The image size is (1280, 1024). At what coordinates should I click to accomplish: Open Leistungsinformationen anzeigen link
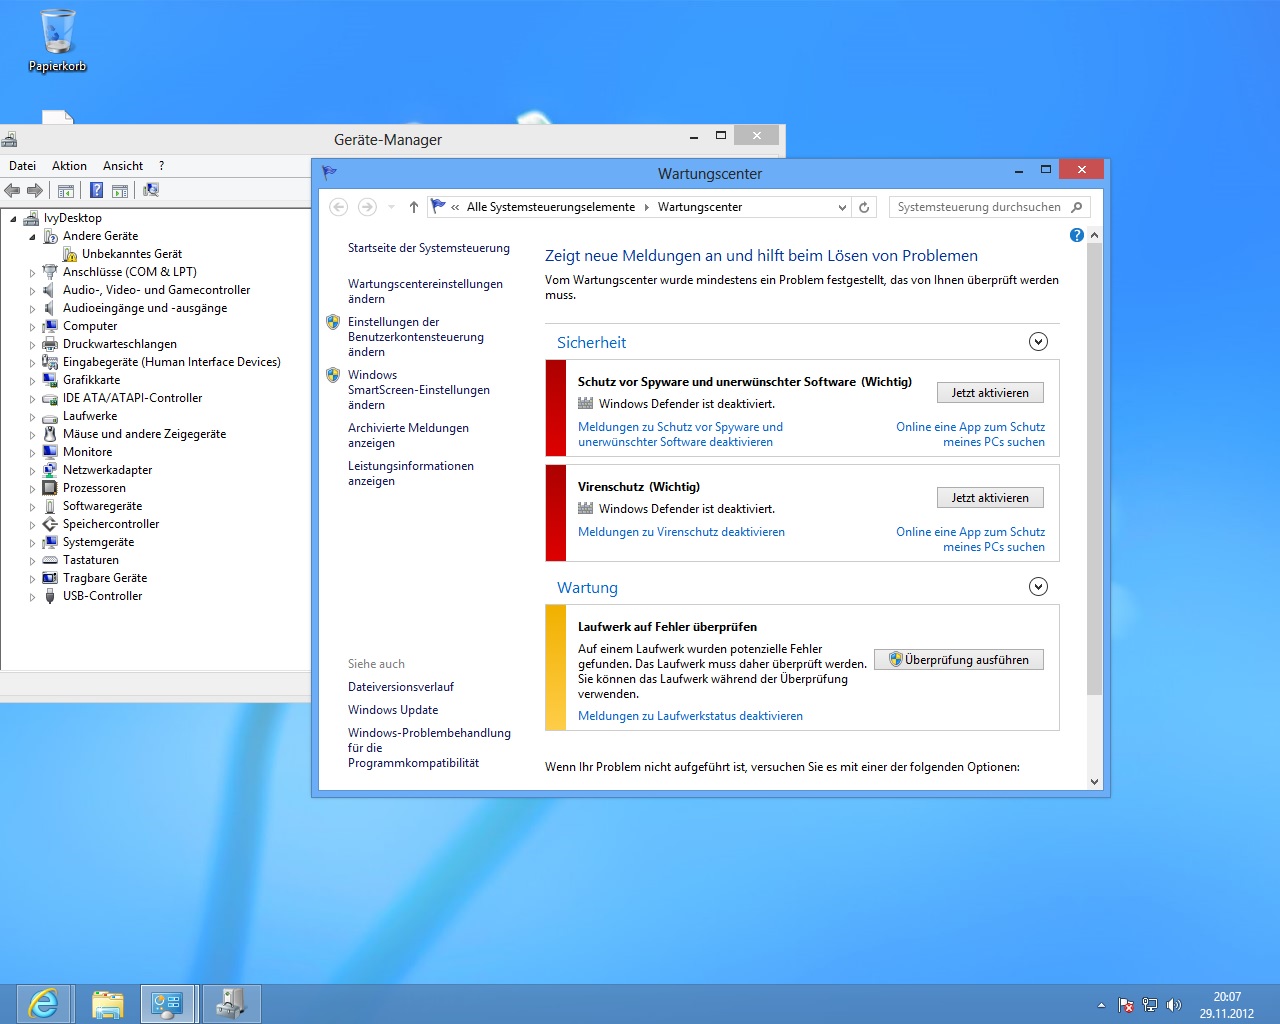click(411, 473)
